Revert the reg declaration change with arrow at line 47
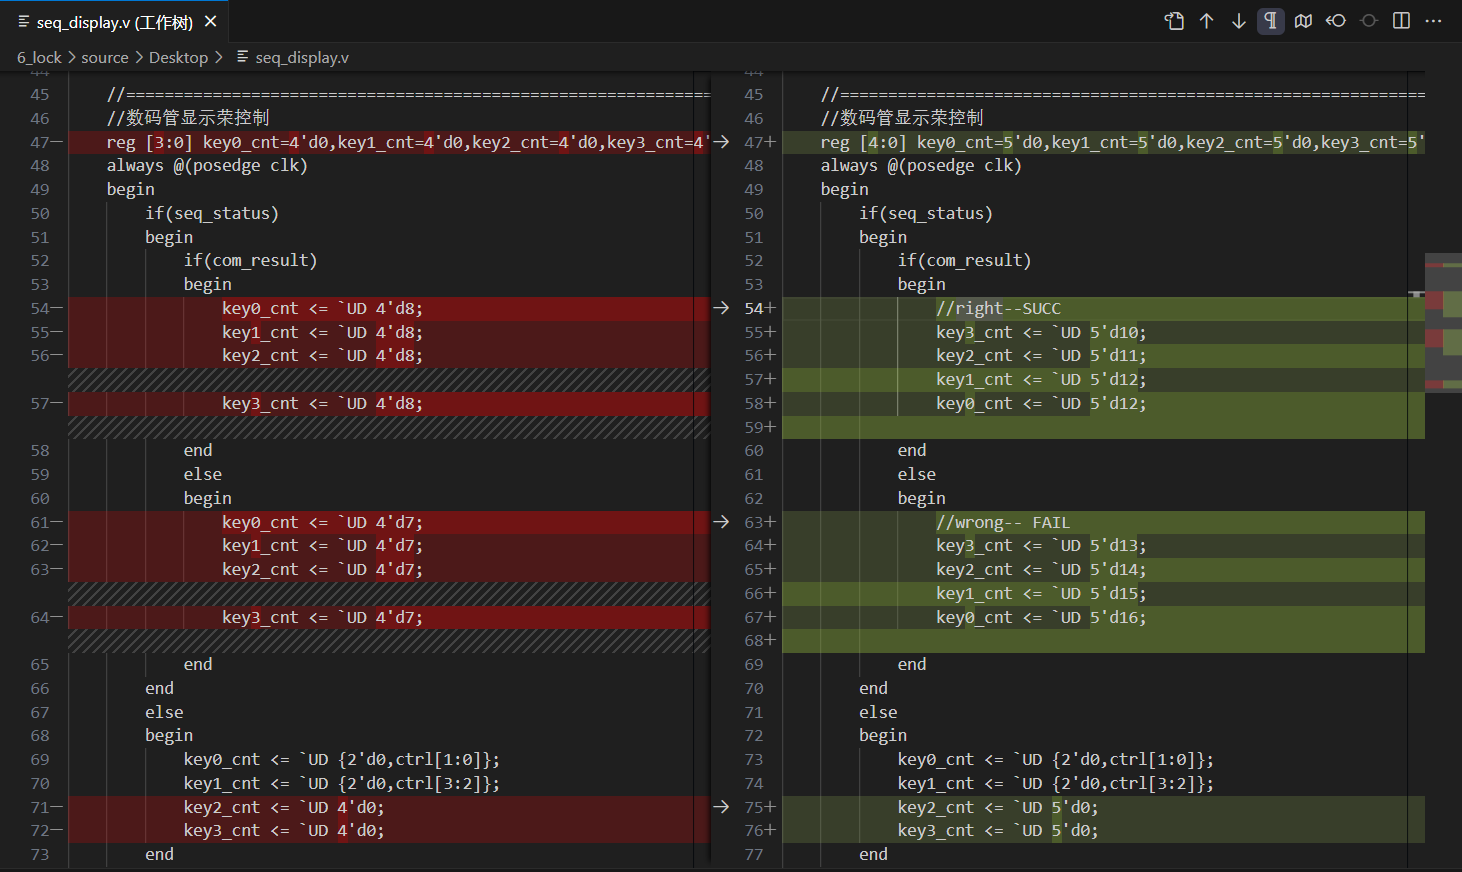Image resolution: width=1462 pixels, height=872 pixels. (721, 142)
